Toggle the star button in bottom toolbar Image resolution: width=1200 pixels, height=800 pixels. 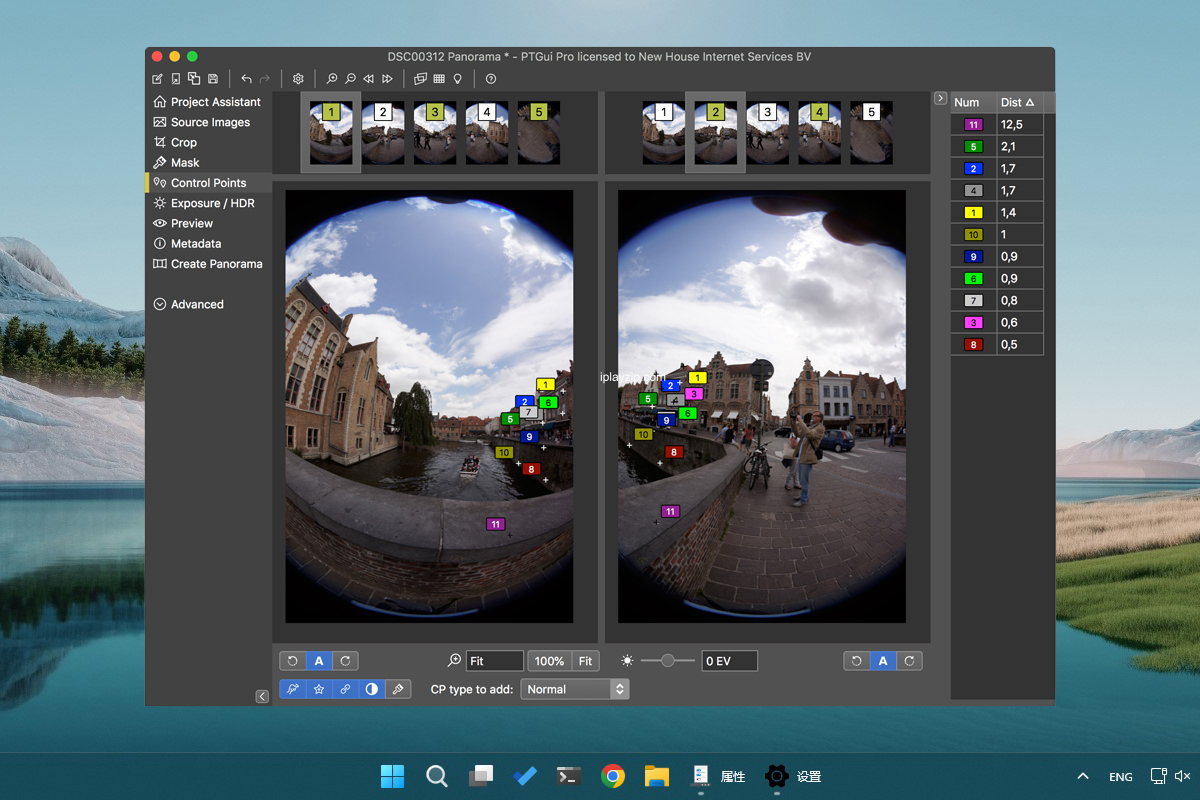pos(319,689)
